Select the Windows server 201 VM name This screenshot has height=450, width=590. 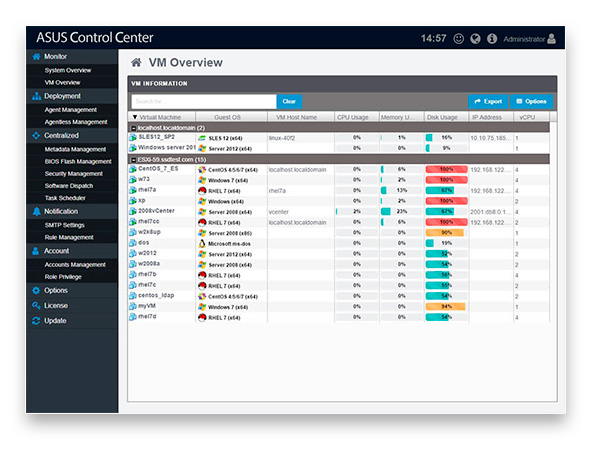click(167, 147)
